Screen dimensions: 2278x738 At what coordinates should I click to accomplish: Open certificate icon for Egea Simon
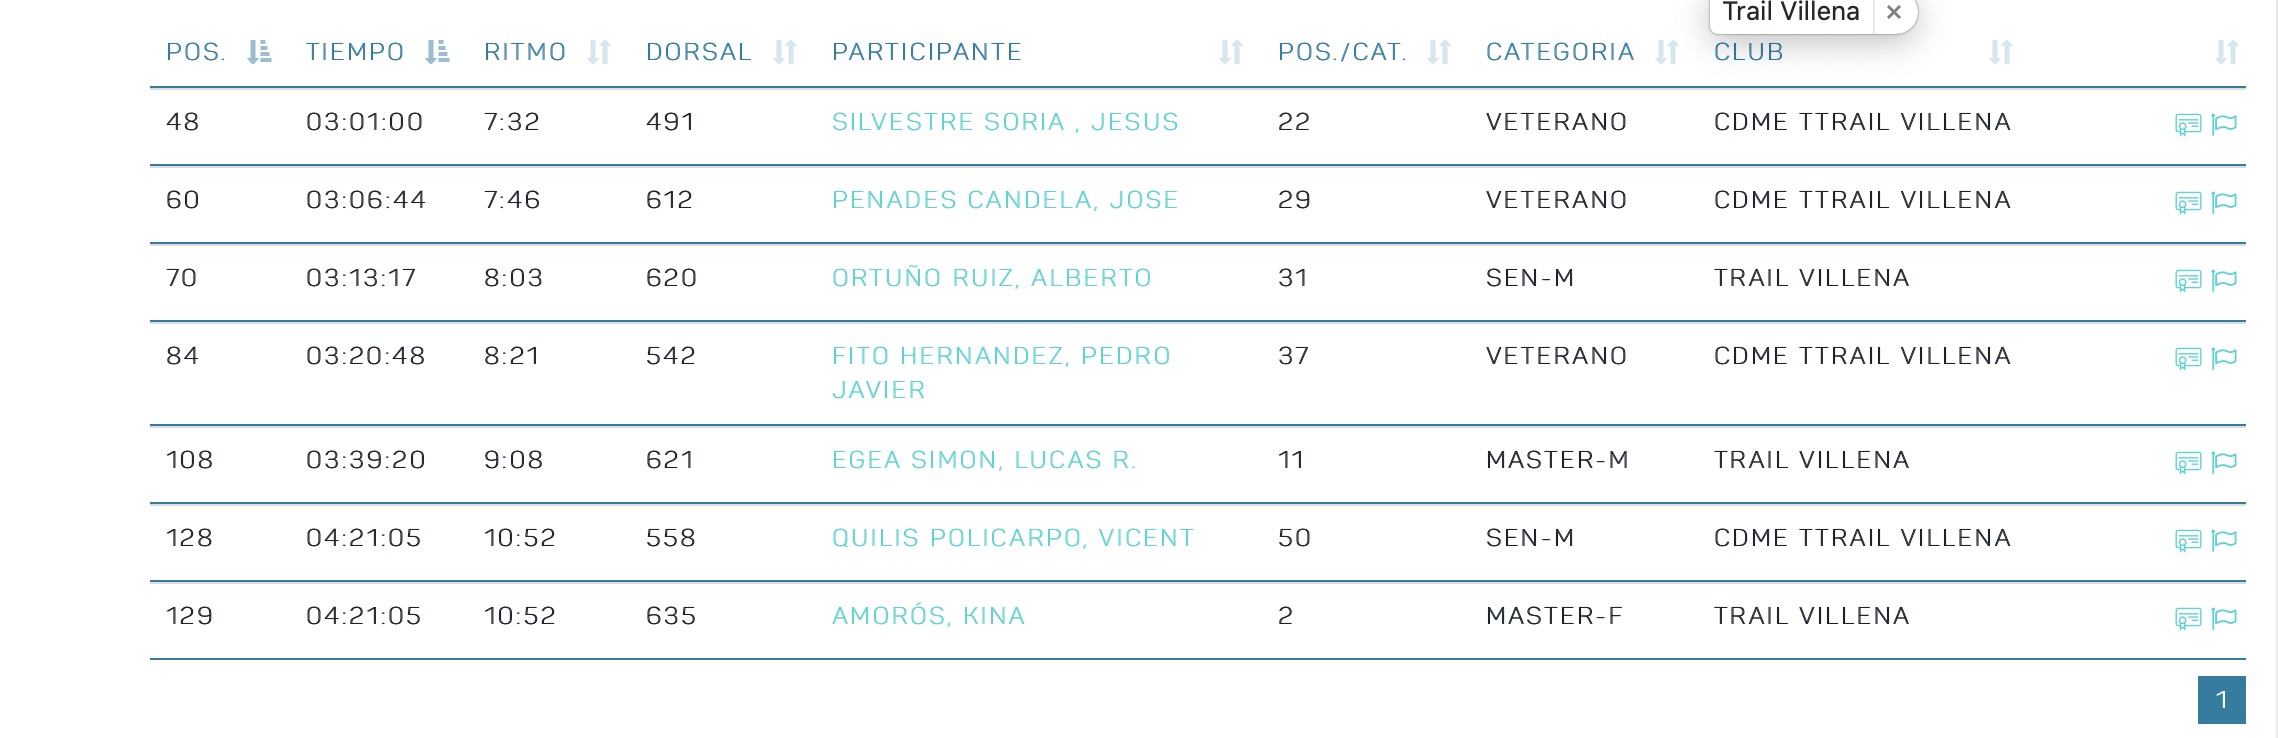point(2187,462)
